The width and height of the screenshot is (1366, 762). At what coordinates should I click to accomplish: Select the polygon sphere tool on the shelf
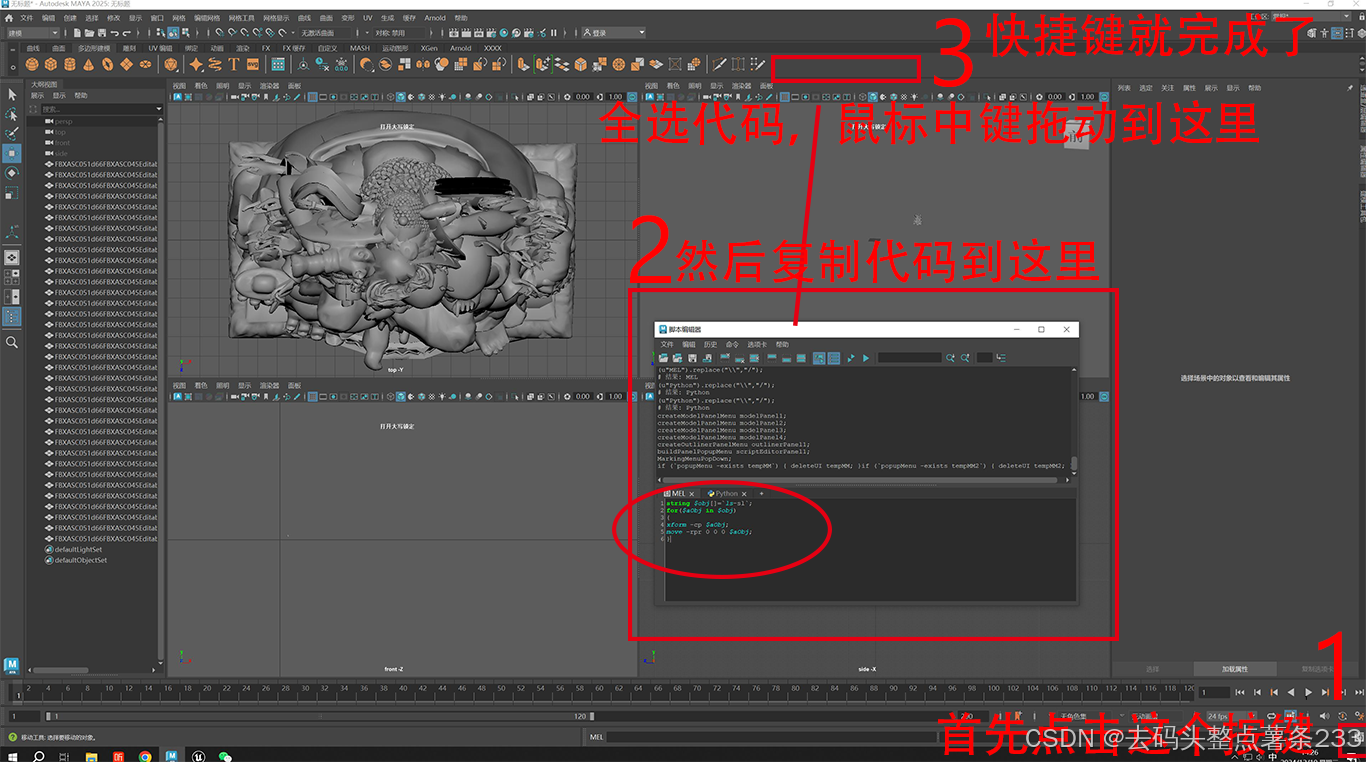pyautogui.click(x=31, y=66)
